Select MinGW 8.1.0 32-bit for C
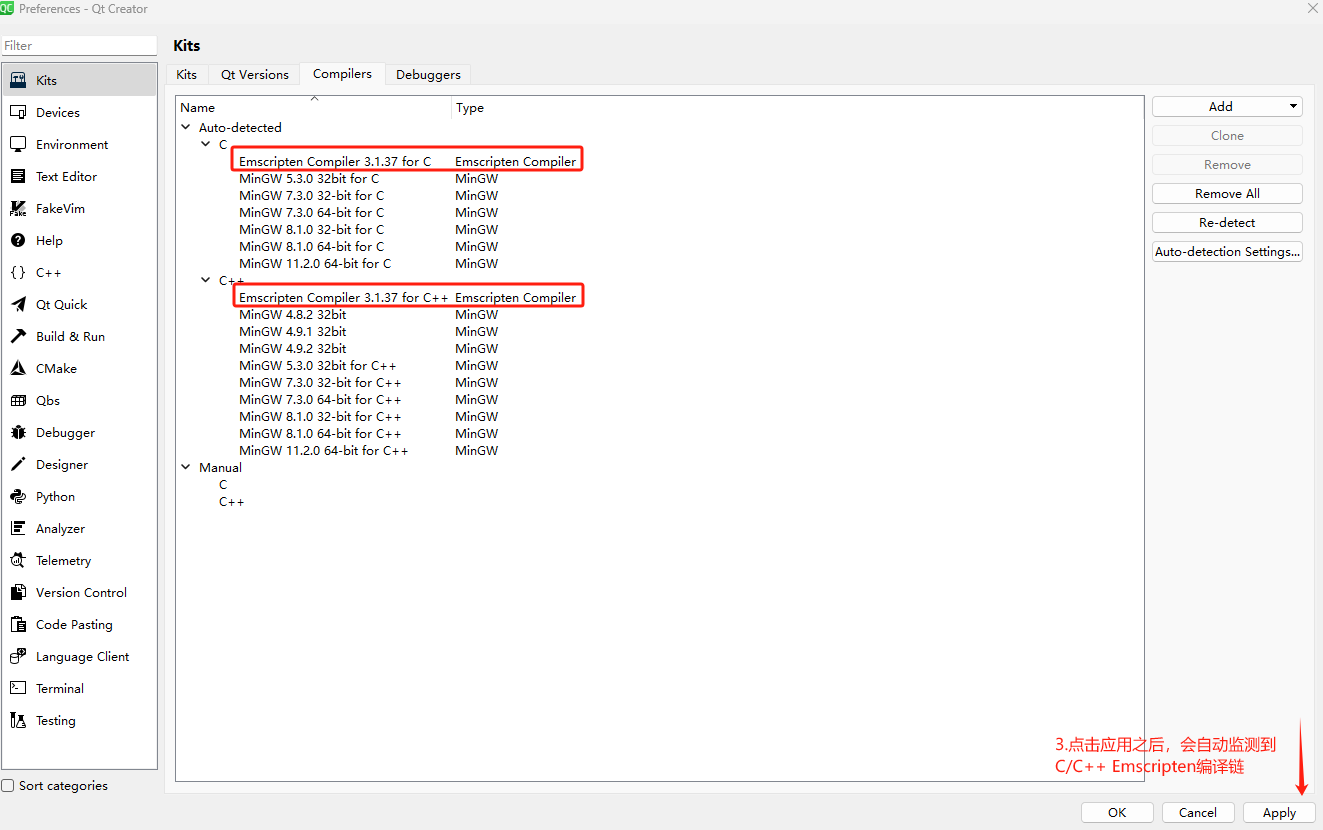Screen dimensions: 1323x830 tap(311, 229)
